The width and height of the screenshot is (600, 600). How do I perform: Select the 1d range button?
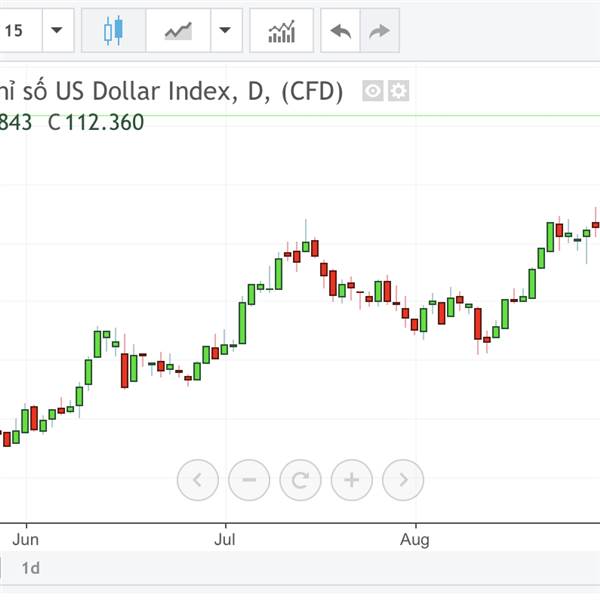click(x=31, y=568)
